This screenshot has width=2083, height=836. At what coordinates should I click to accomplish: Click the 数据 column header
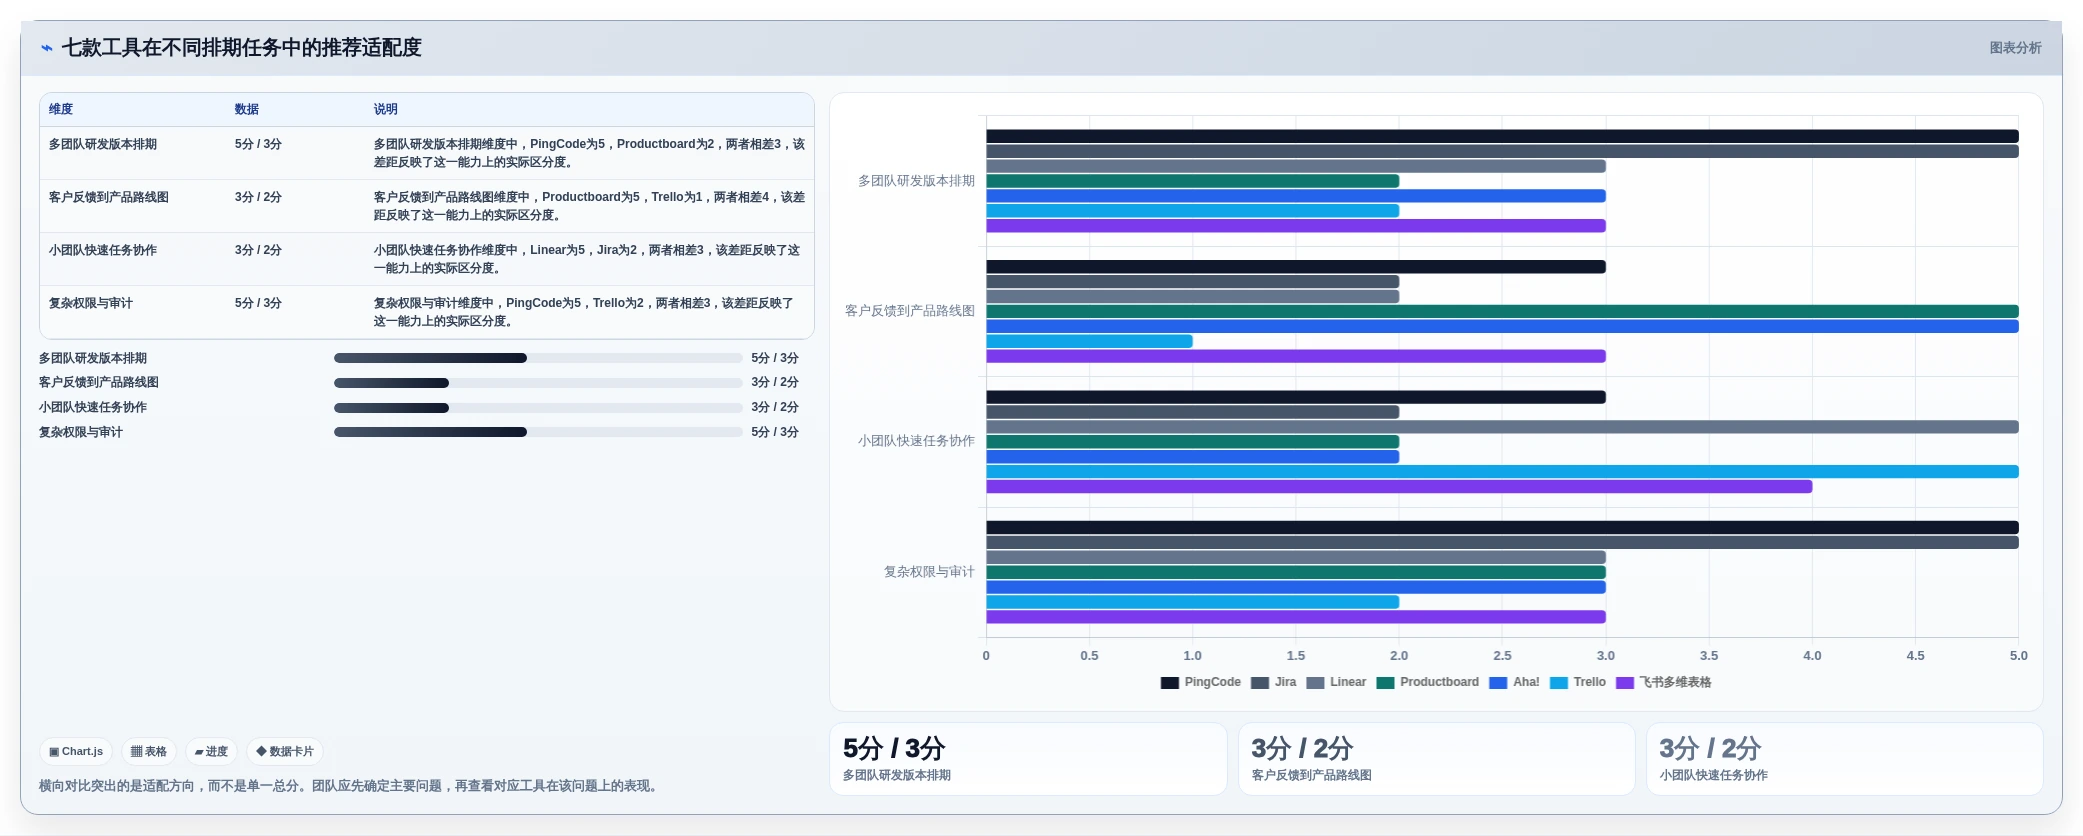pos(247,110)
